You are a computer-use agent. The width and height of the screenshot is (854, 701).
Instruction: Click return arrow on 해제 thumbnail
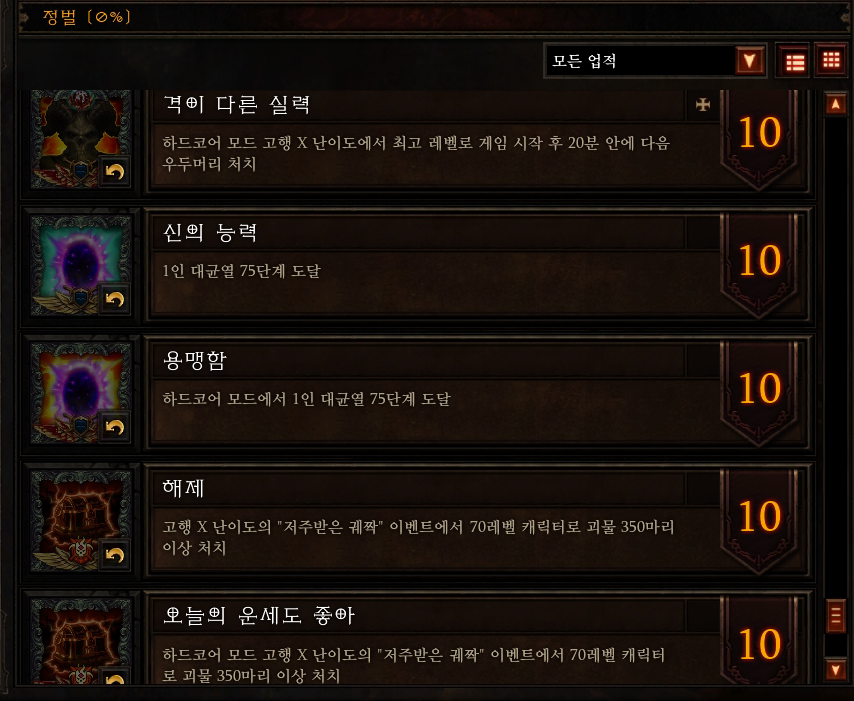114,555
